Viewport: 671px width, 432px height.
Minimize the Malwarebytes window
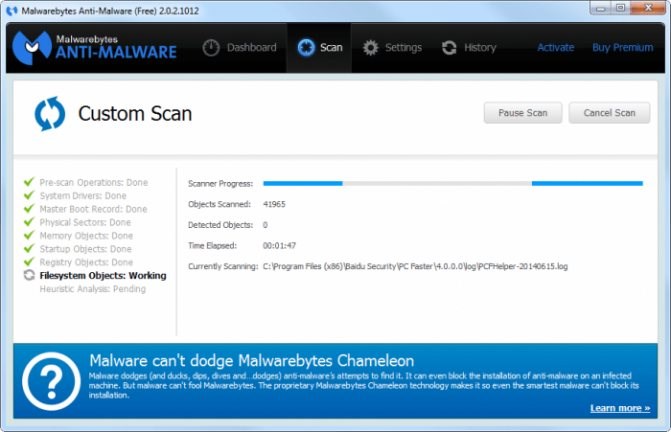click(x=600, y=8)
